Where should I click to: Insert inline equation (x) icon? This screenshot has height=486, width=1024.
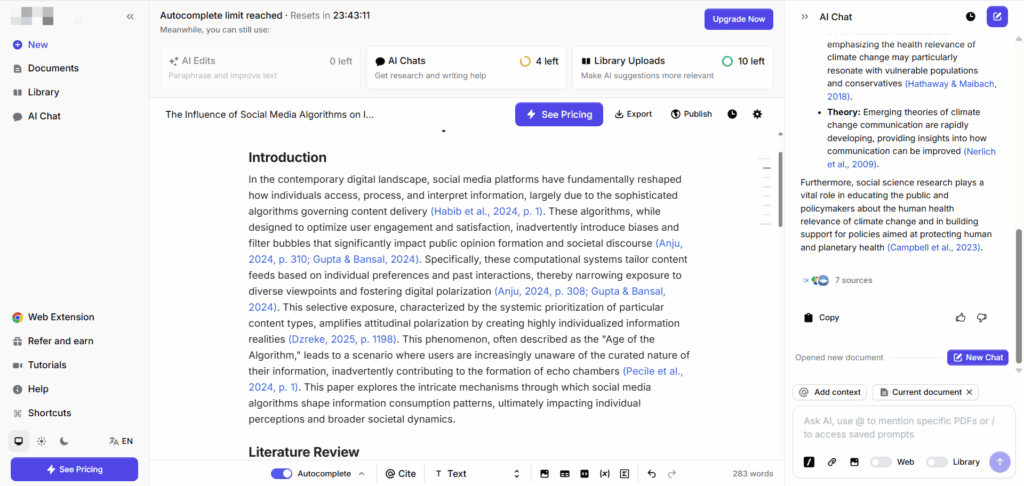605,474
